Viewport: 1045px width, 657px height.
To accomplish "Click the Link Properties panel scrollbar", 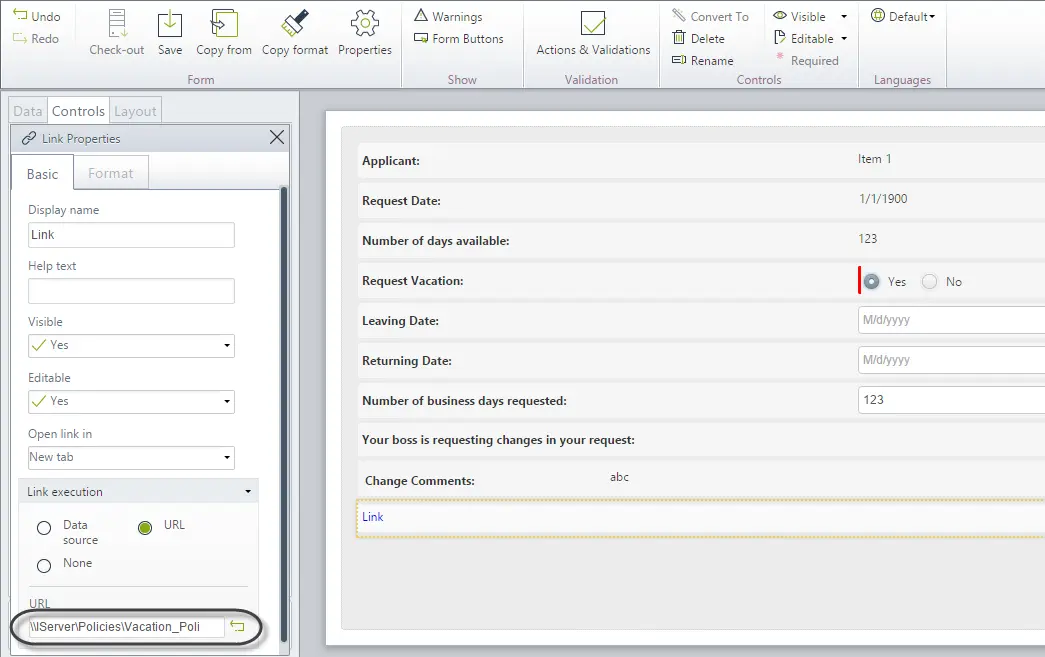I will click(284, 413).
